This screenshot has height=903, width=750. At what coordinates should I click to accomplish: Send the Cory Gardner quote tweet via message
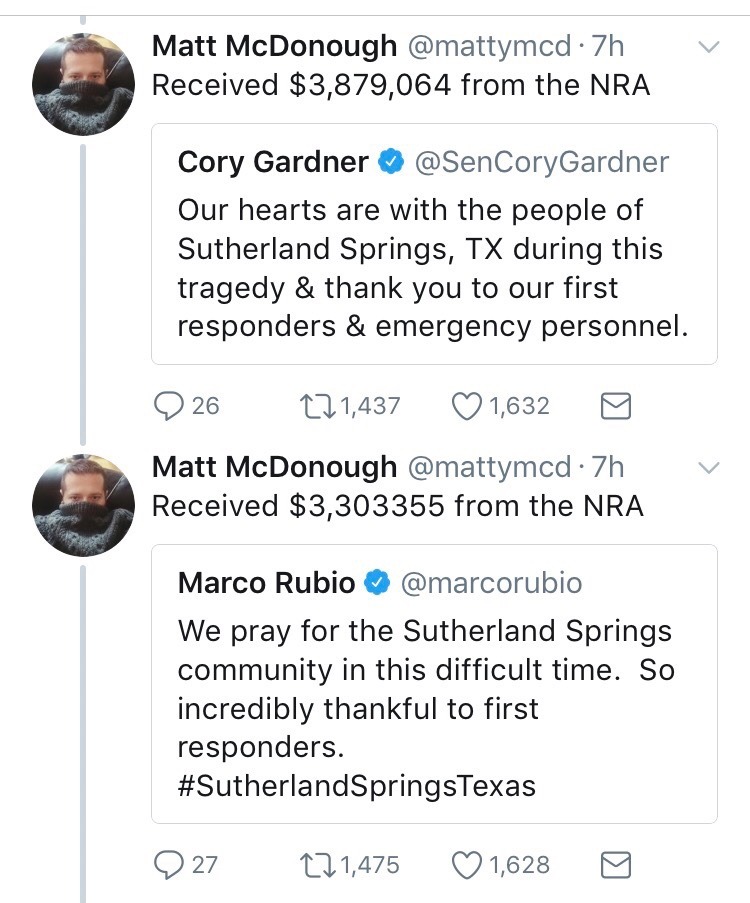[x=615, y=405]
